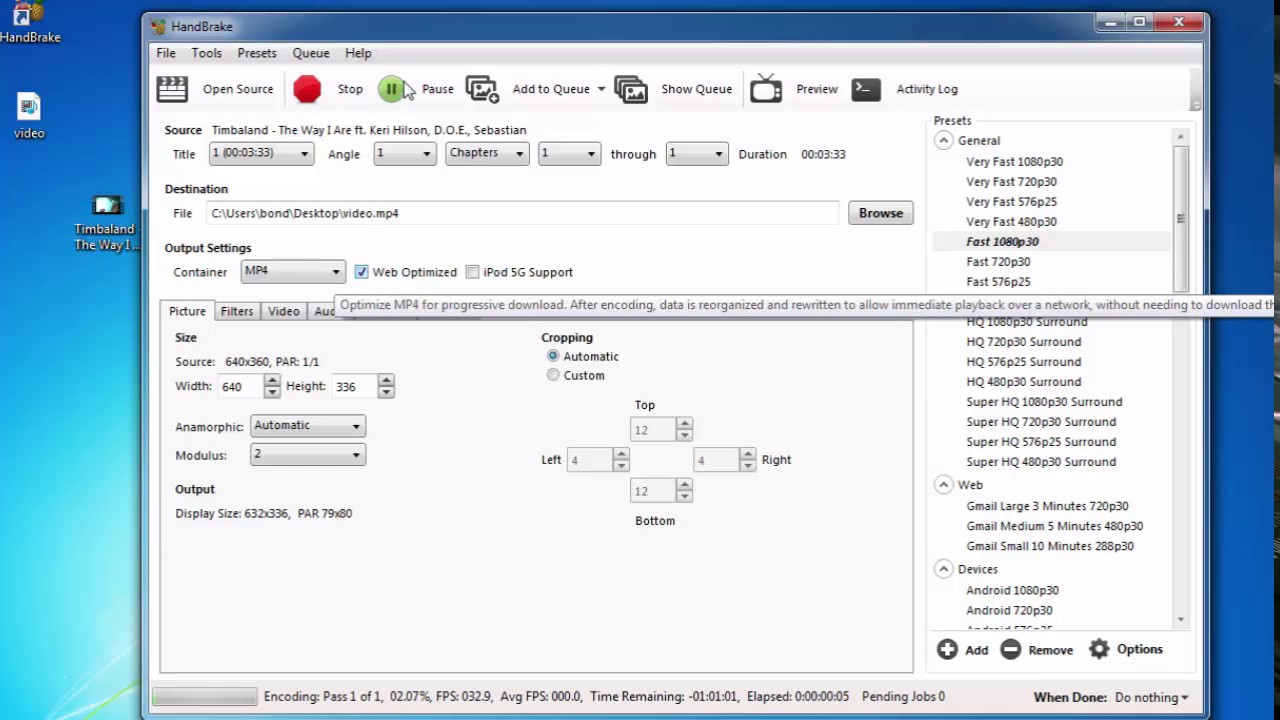Click the plus Add preset icon
The height and width of the screenshot is (720, 1280).
[946, 649]
